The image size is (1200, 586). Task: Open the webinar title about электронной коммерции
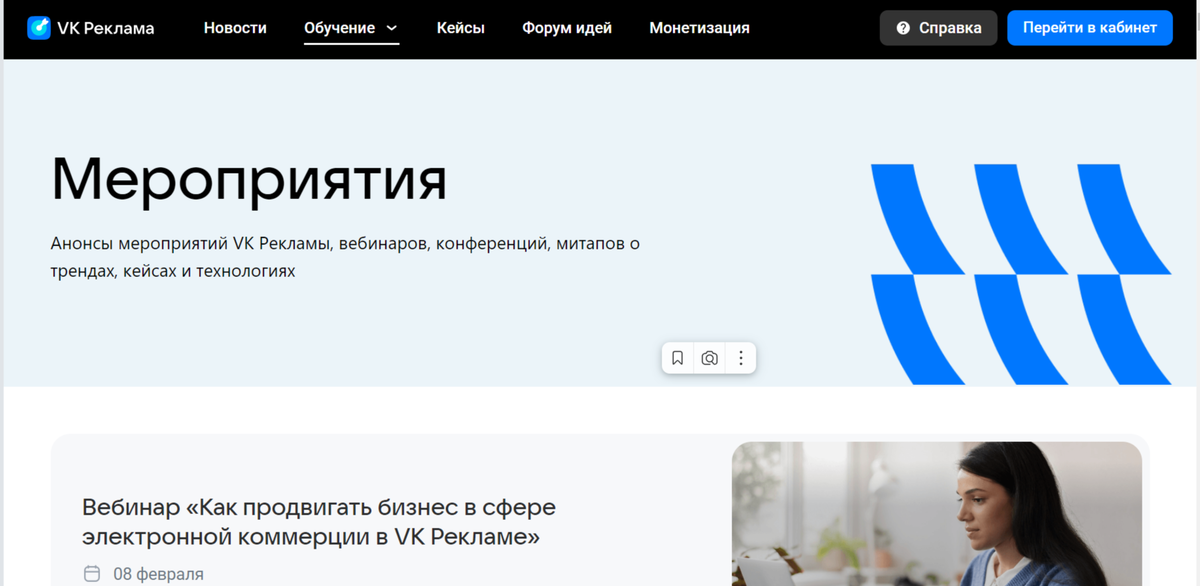(x=319, y=522)
